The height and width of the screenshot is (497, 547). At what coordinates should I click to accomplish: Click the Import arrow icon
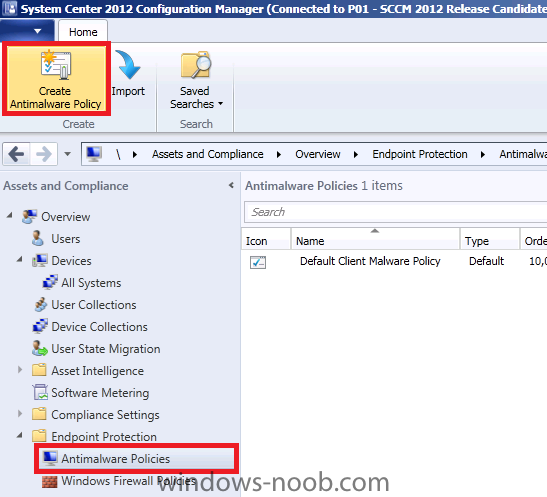click(x=128, y=65)
